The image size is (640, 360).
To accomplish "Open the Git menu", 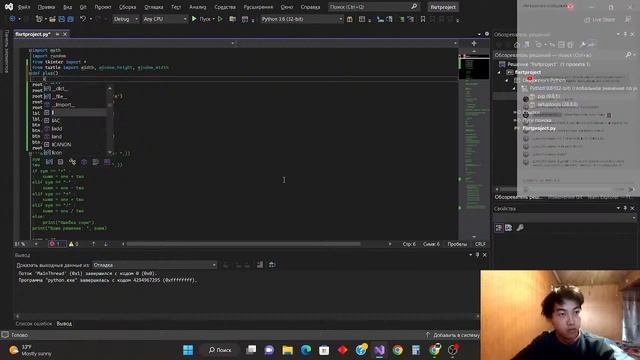I will pos(83,7).
